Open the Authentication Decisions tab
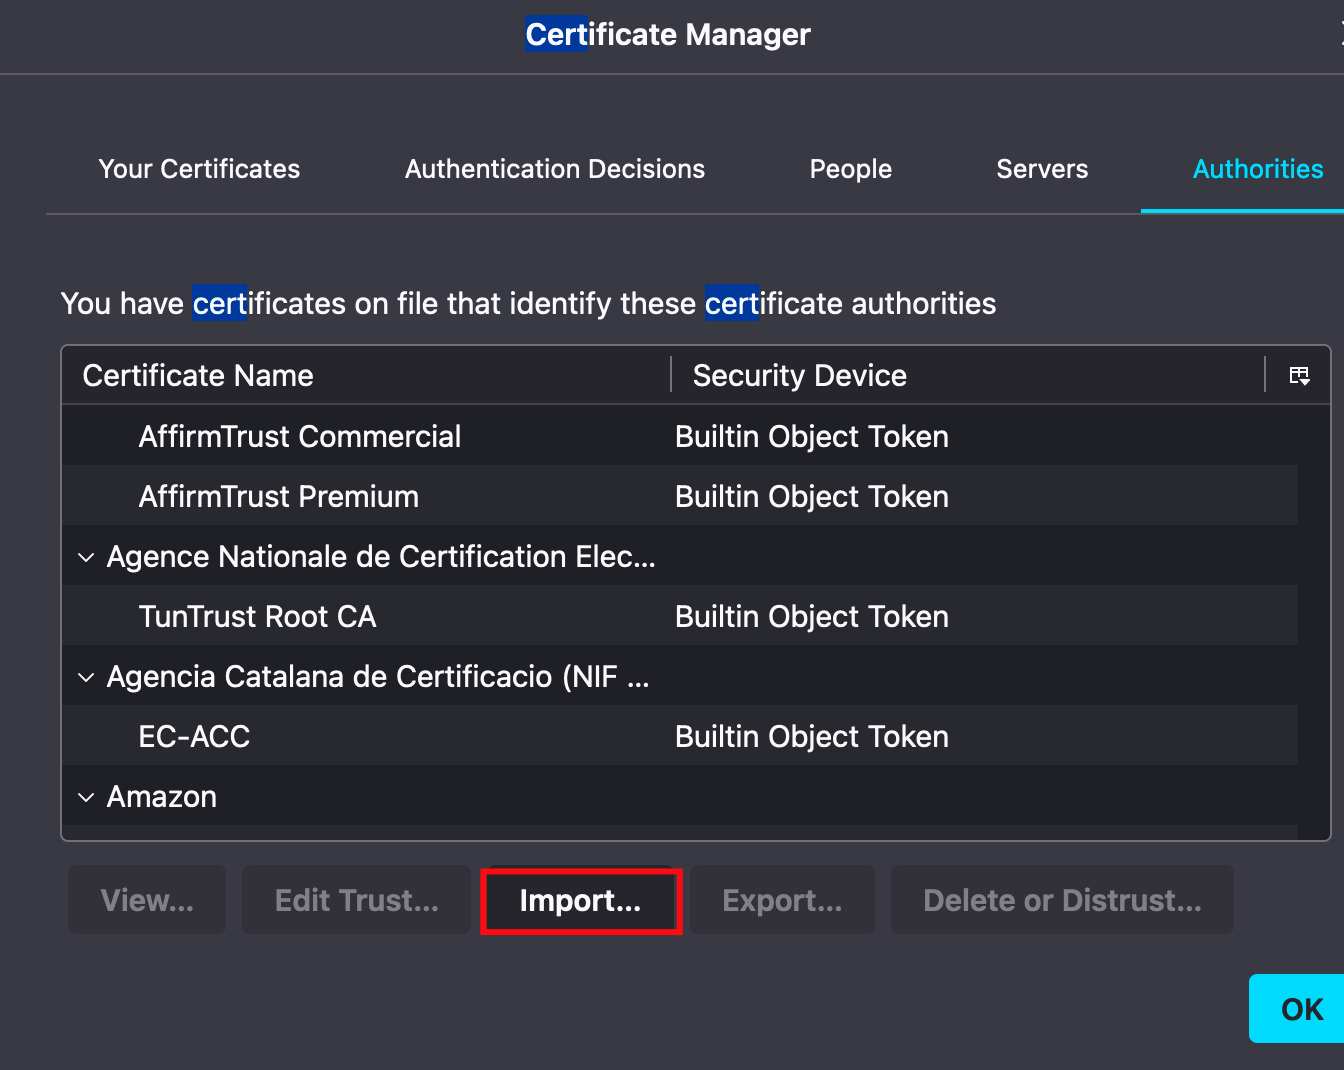The image size is (1344, 1070). pyautogui.click(x=555, y=169)
